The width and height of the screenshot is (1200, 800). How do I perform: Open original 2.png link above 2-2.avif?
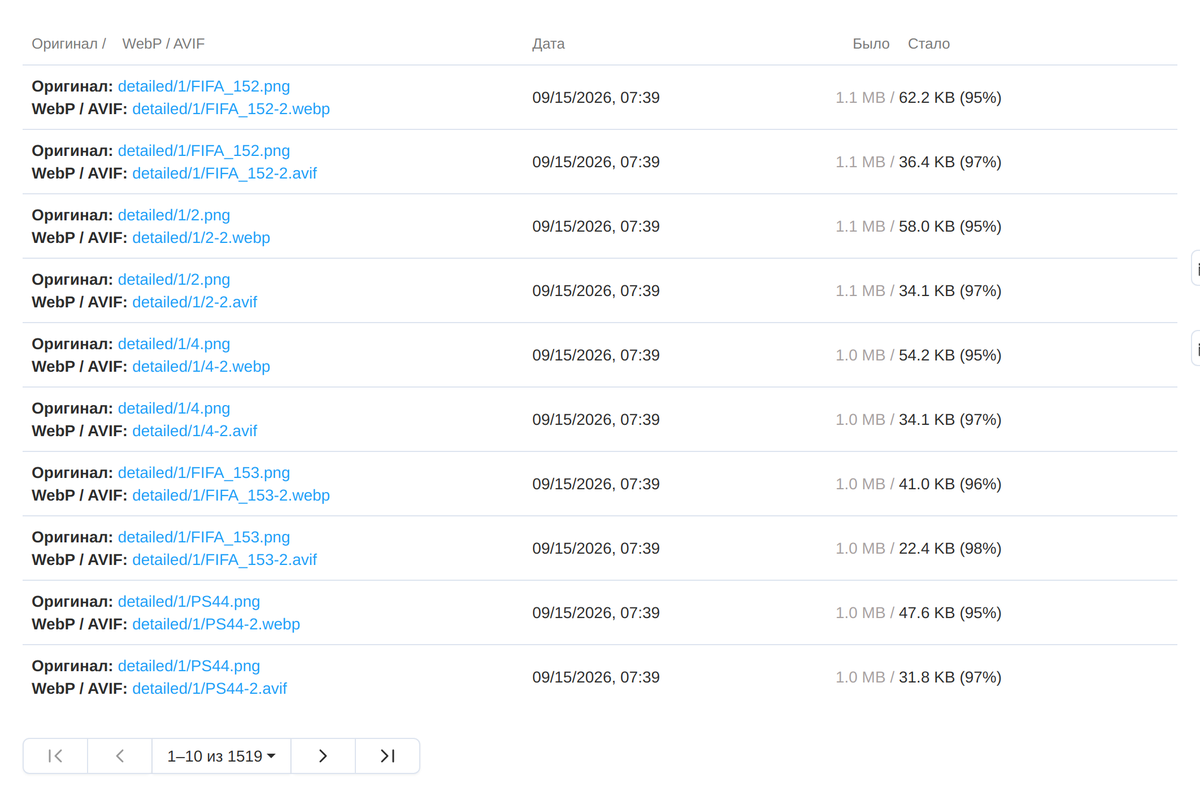[174, 279]
